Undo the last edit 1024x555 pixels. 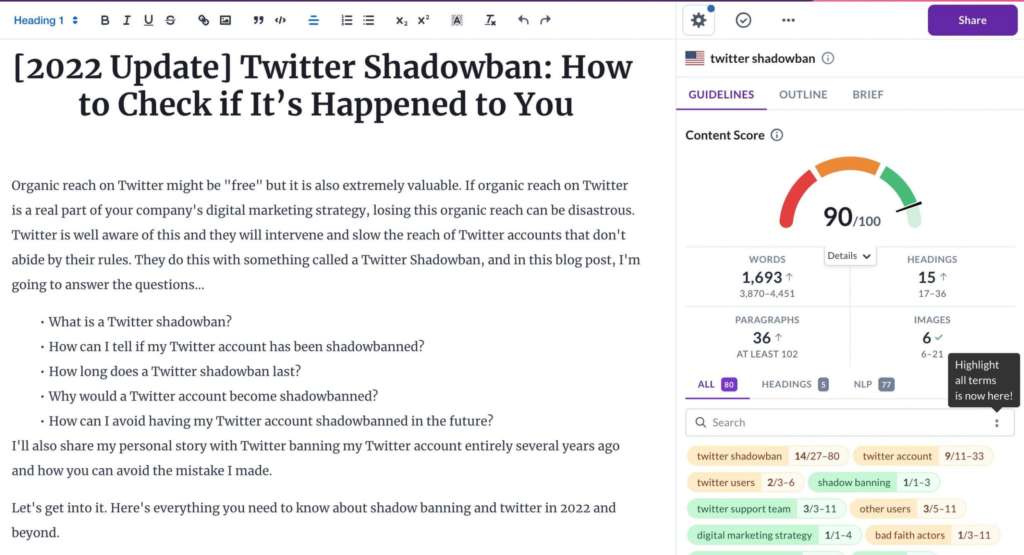click(523, 20)
